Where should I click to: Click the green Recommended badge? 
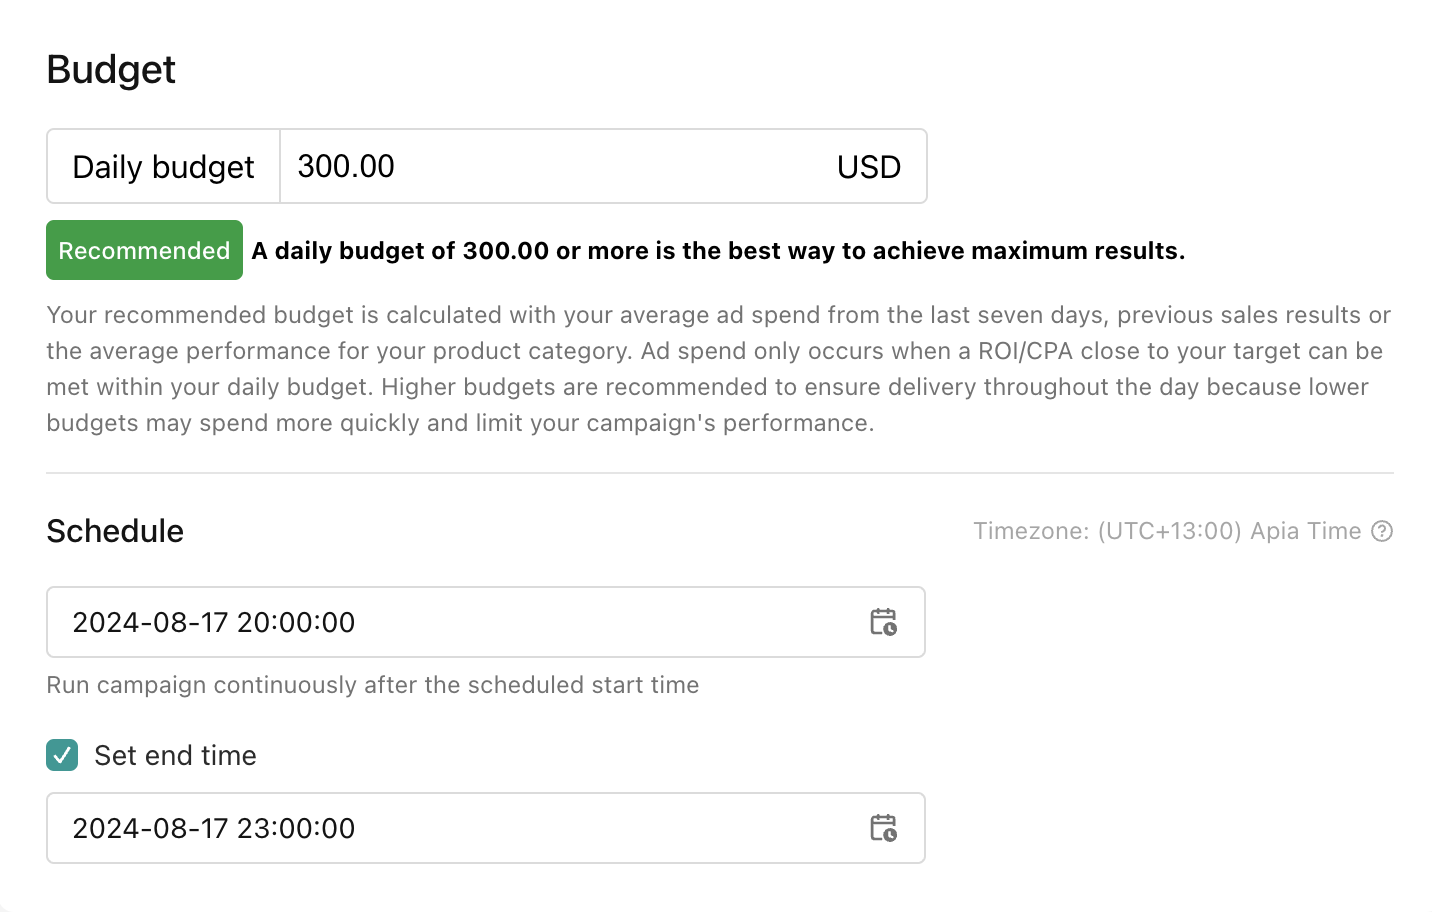pos(144,250)
